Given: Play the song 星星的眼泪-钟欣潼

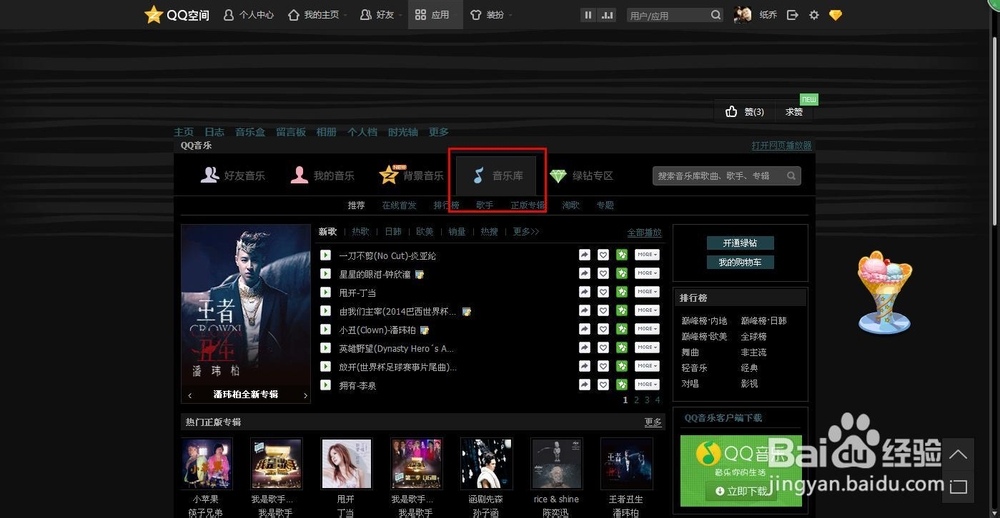Looking at the screenshot, I should (x=325, y=274).
